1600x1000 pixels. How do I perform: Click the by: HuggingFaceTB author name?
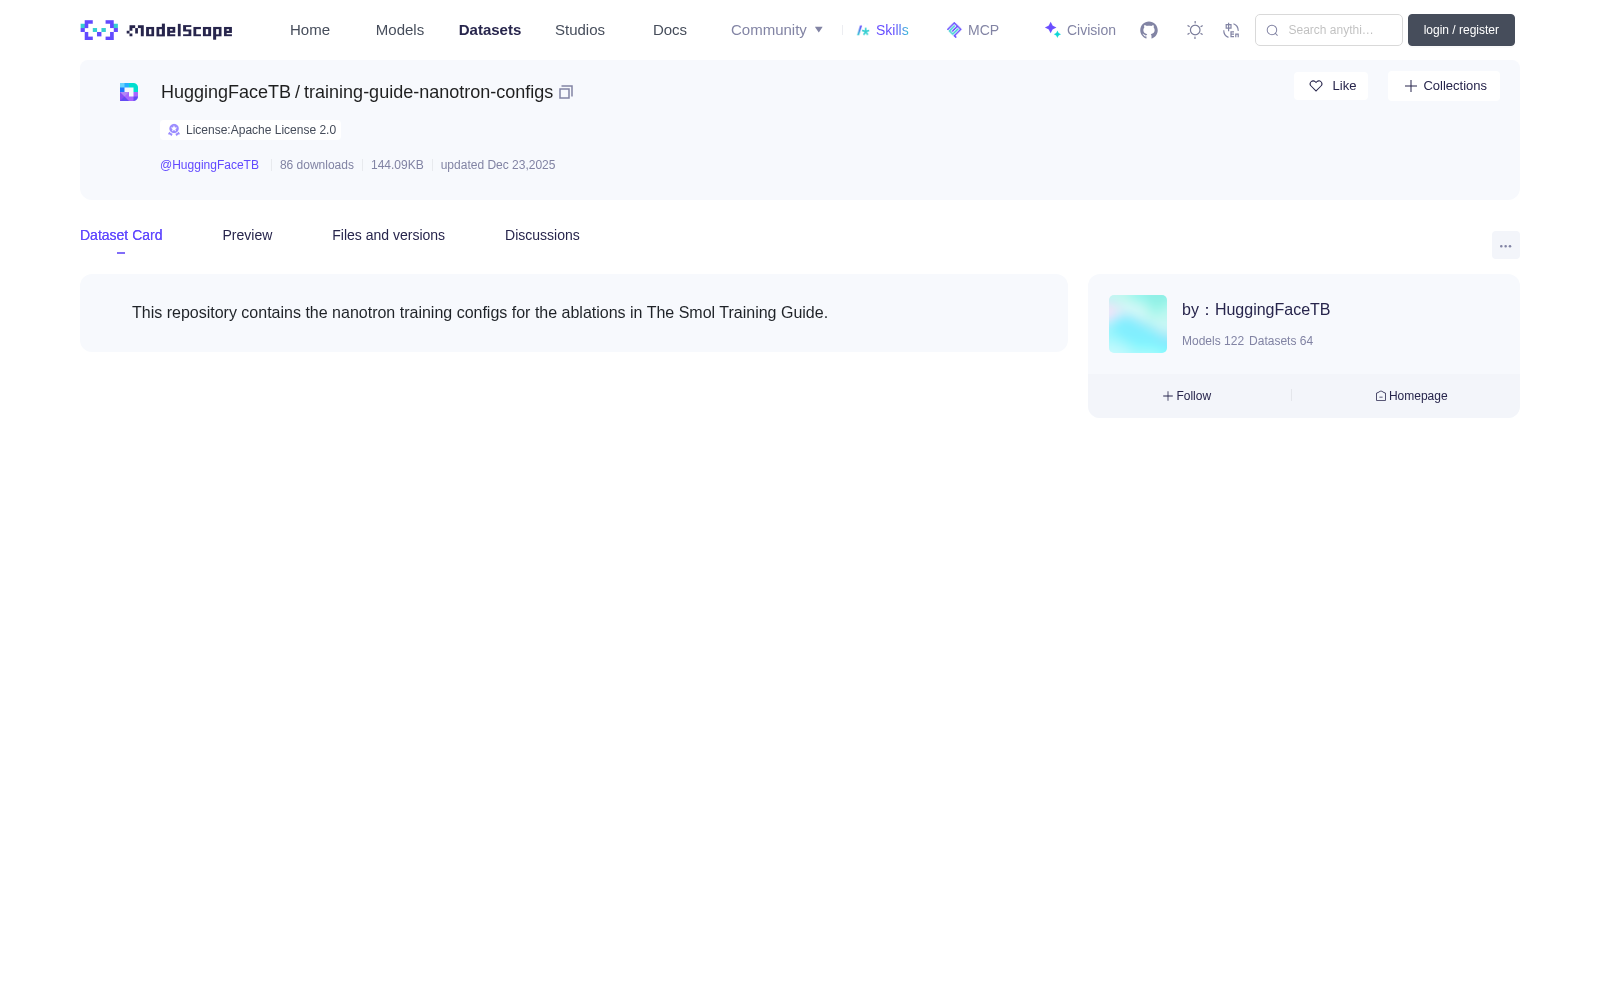point(1256,310)
